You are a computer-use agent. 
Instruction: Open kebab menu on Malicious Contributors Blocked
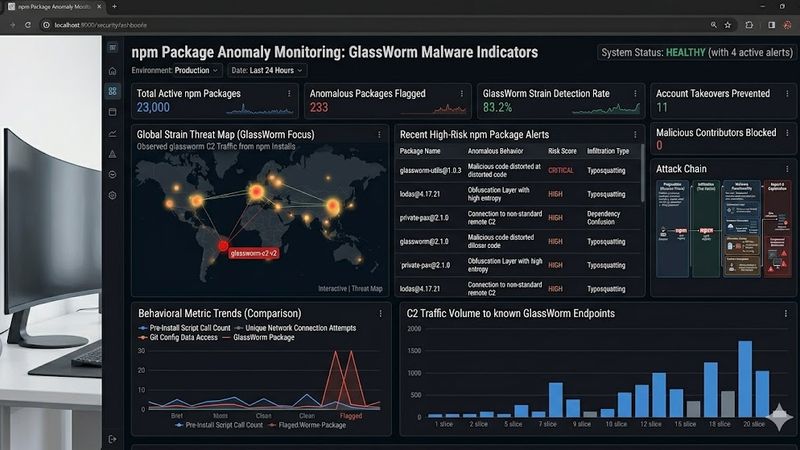pyautogui.click(x=787, y=133)
